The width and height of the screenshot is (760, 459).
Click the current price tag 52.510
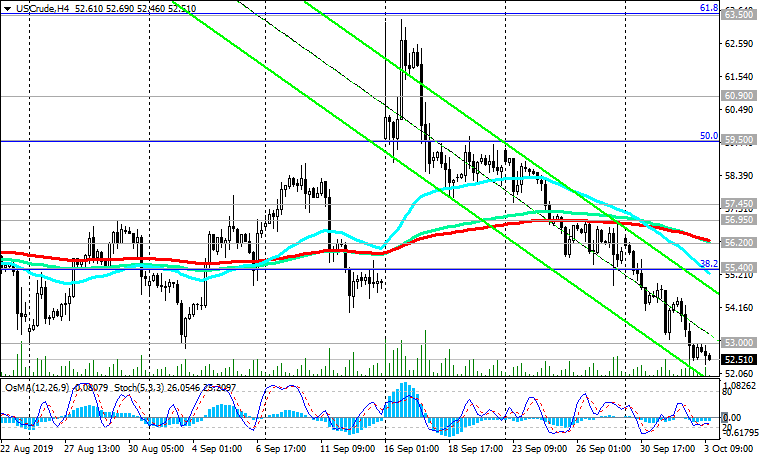pyautogui.click(x=739, y=360)
